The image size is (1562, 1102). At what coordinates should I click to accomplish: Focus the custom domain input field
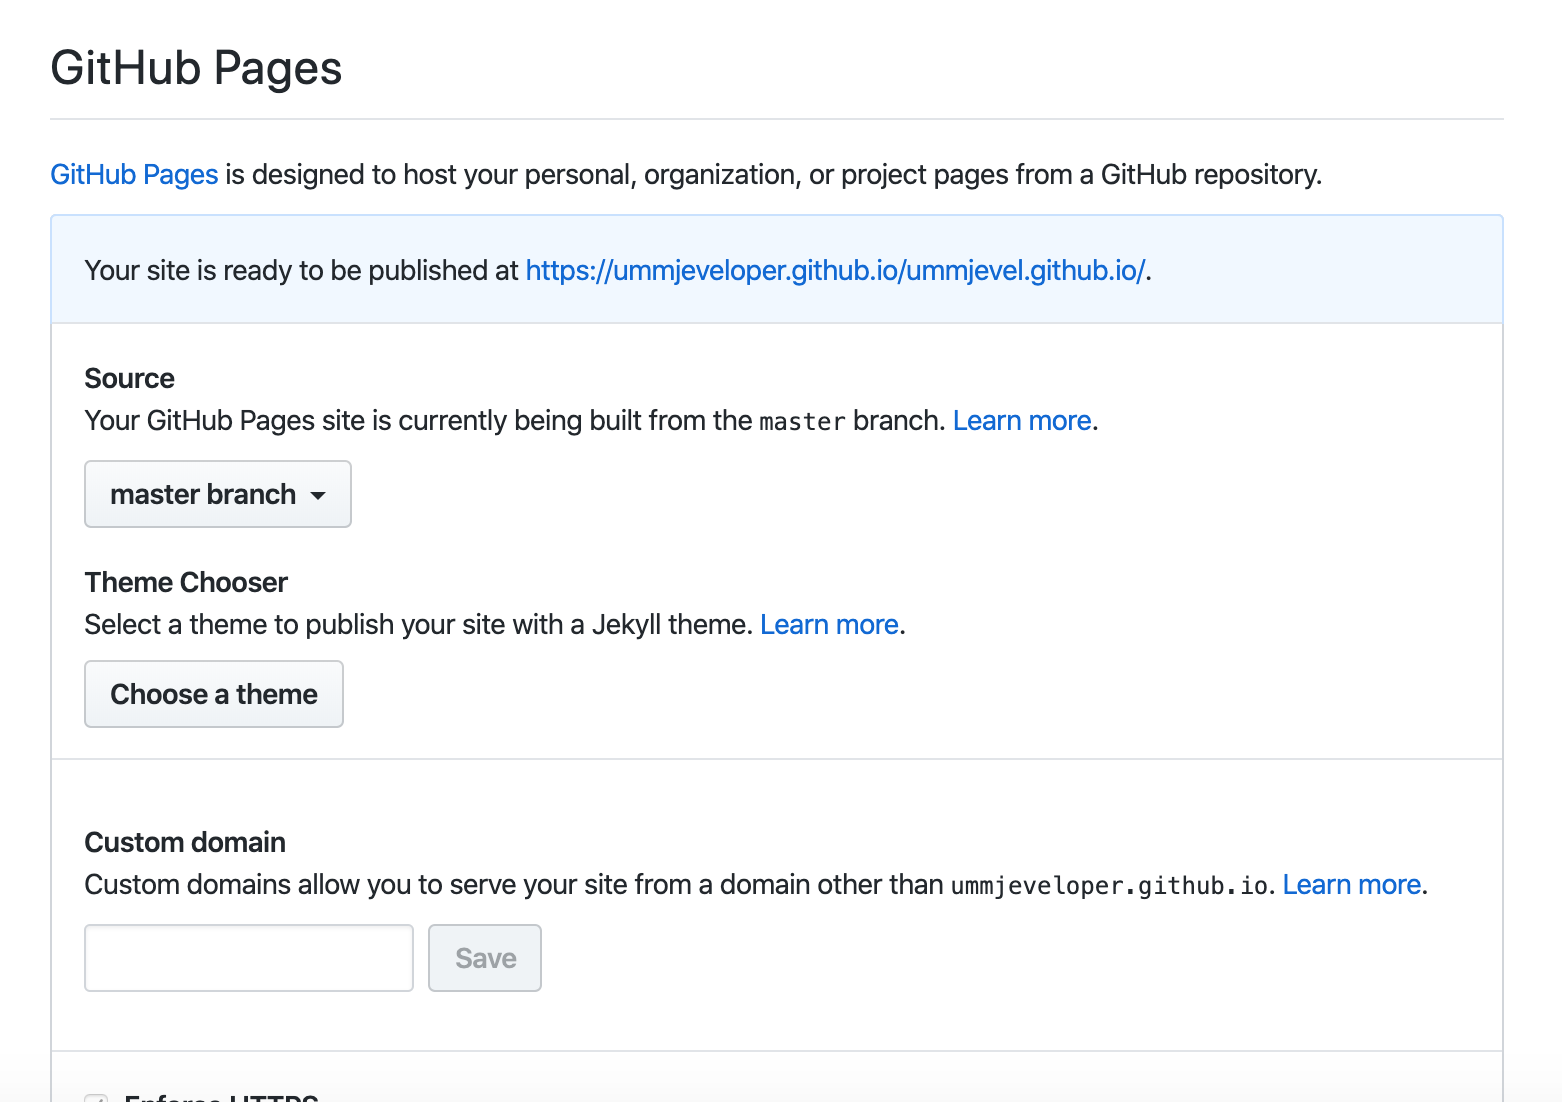249,958
